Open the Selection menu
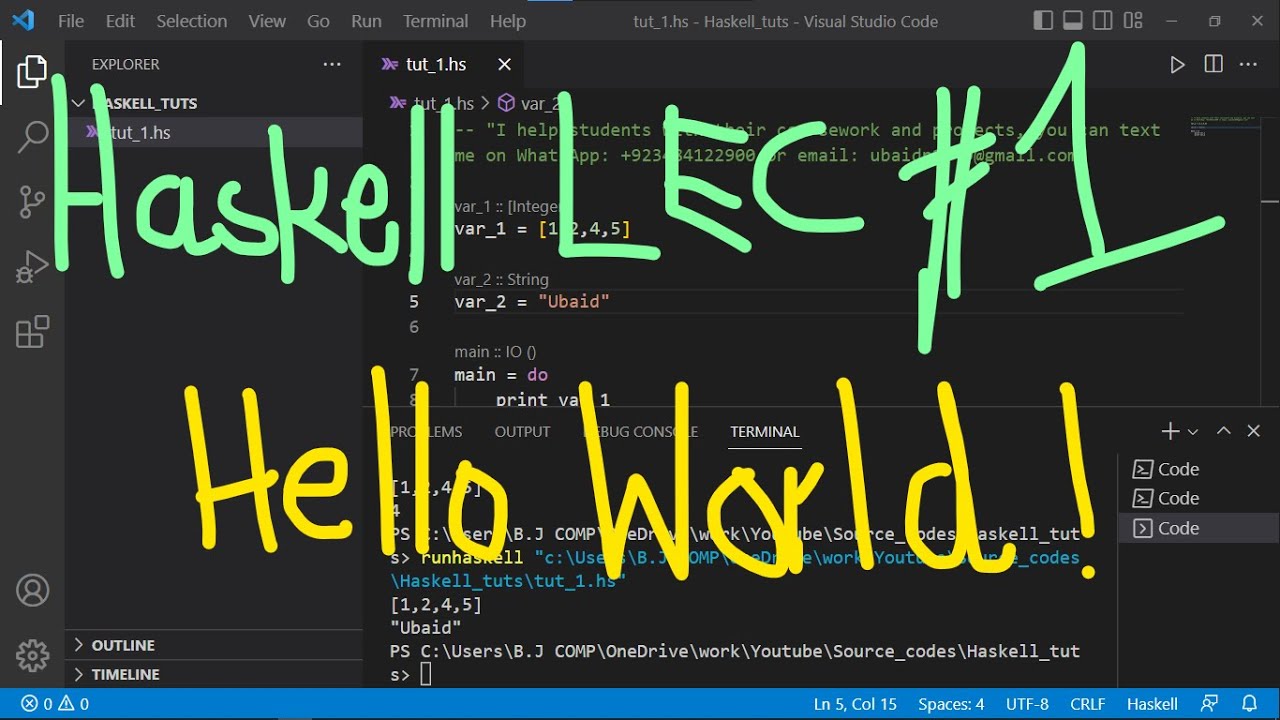Viewport: 1280px width, 720px height. point(192,21)
